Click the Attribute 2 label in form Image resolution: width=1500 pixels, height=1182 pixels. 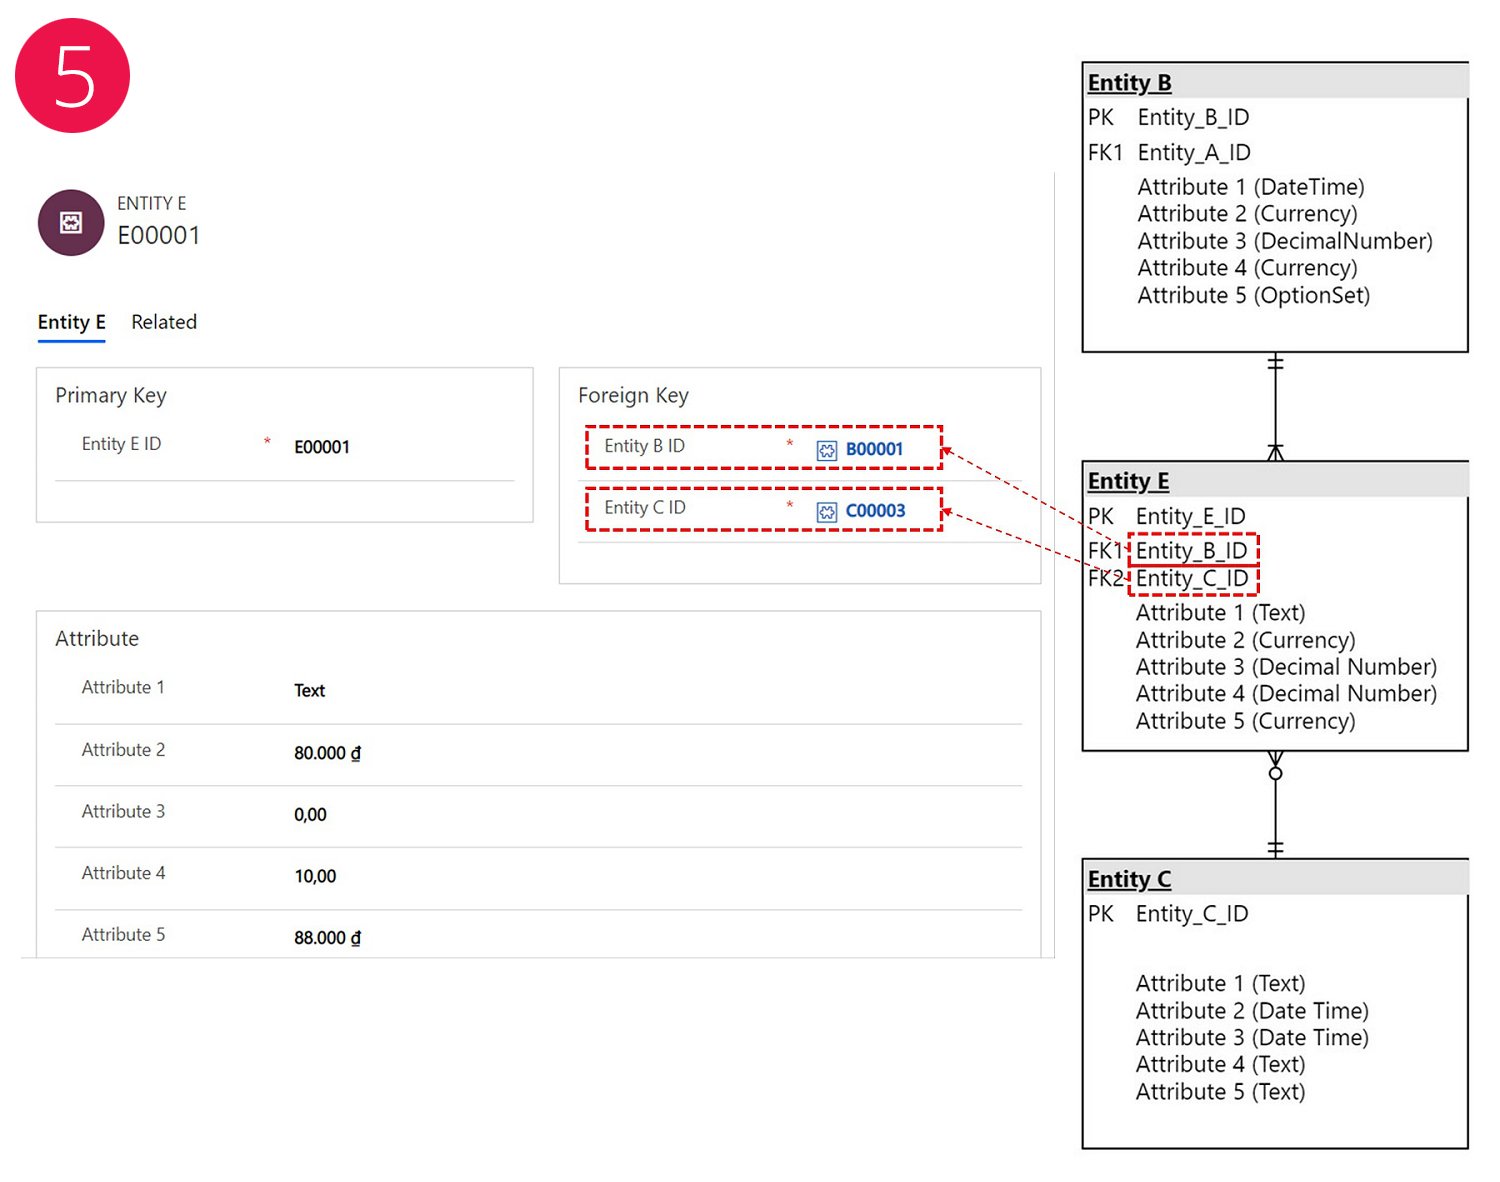(x=123, y=750)
